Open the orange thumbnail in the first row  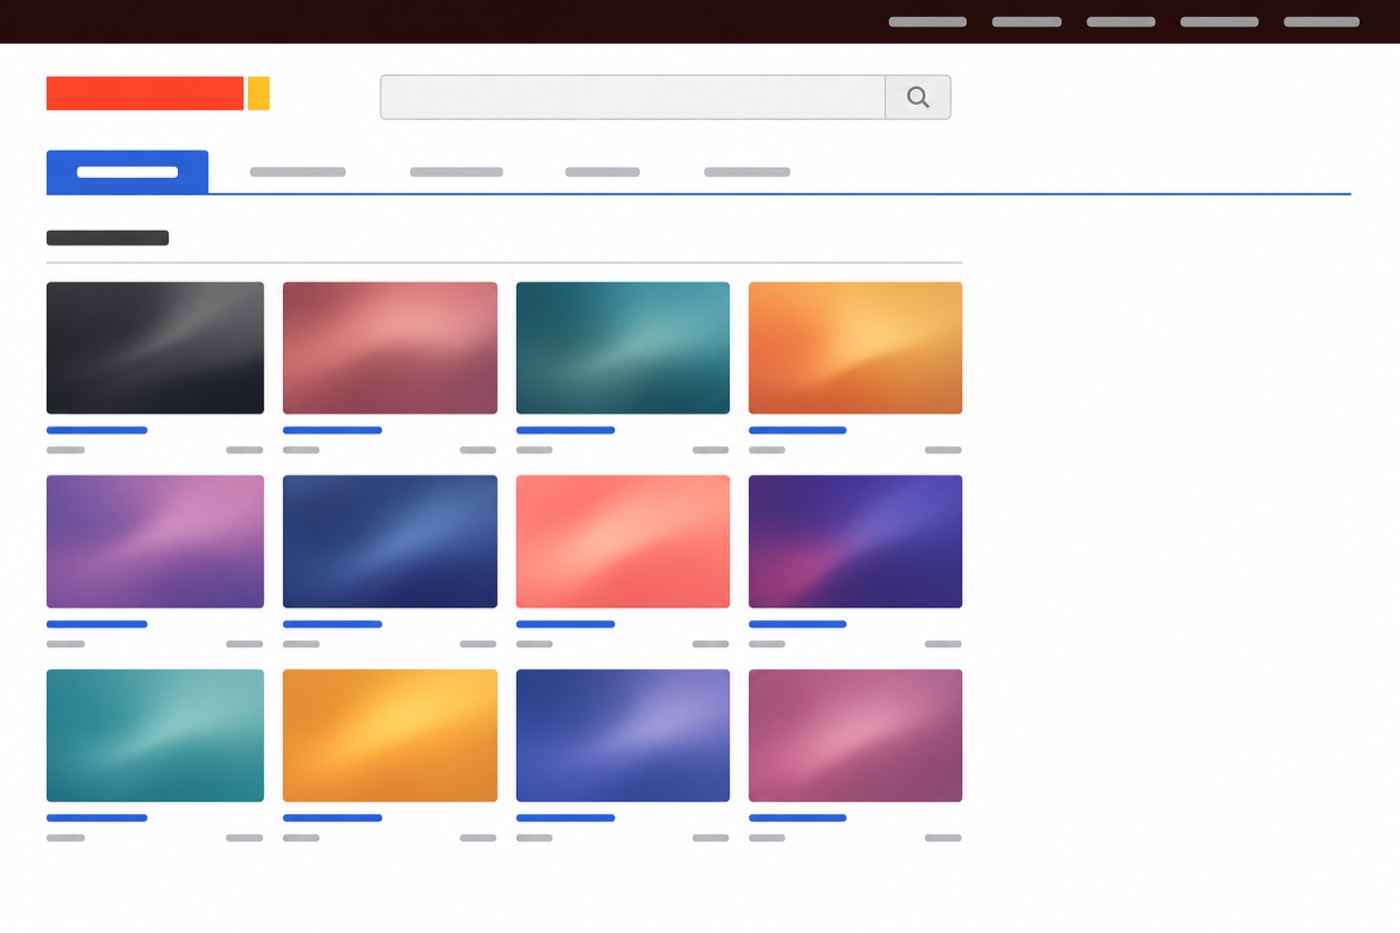[855, 348]
